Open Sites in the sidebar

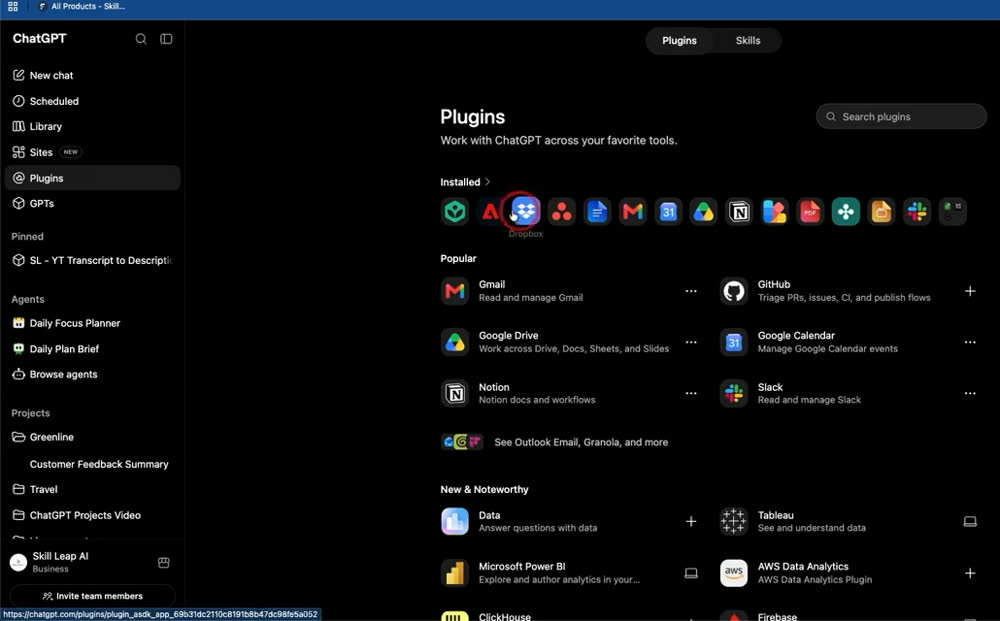92,152
